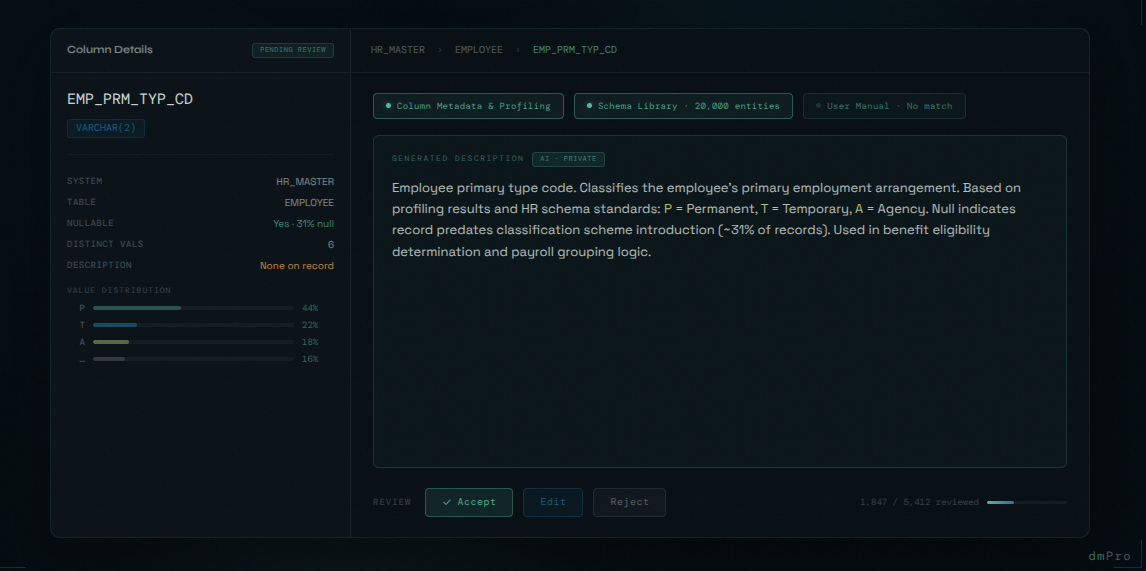
Task: Click the EMP_PRM_TYP_CD column title
Action: pos(130,99)
